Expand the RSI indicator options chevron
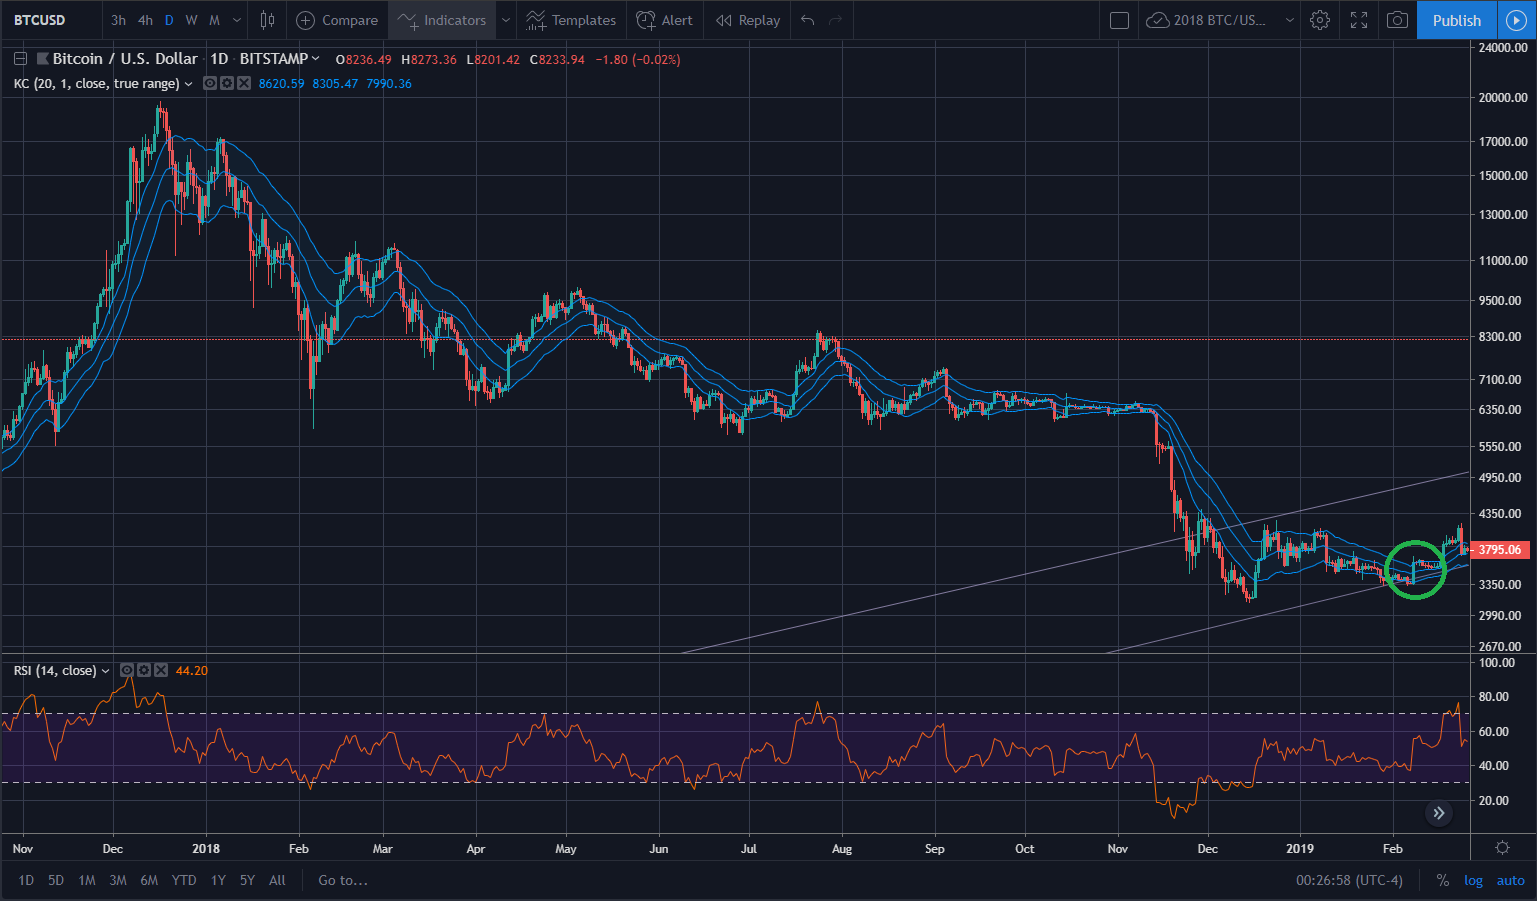The height and width of the screenshot is (901, 1537). (105, 671)
